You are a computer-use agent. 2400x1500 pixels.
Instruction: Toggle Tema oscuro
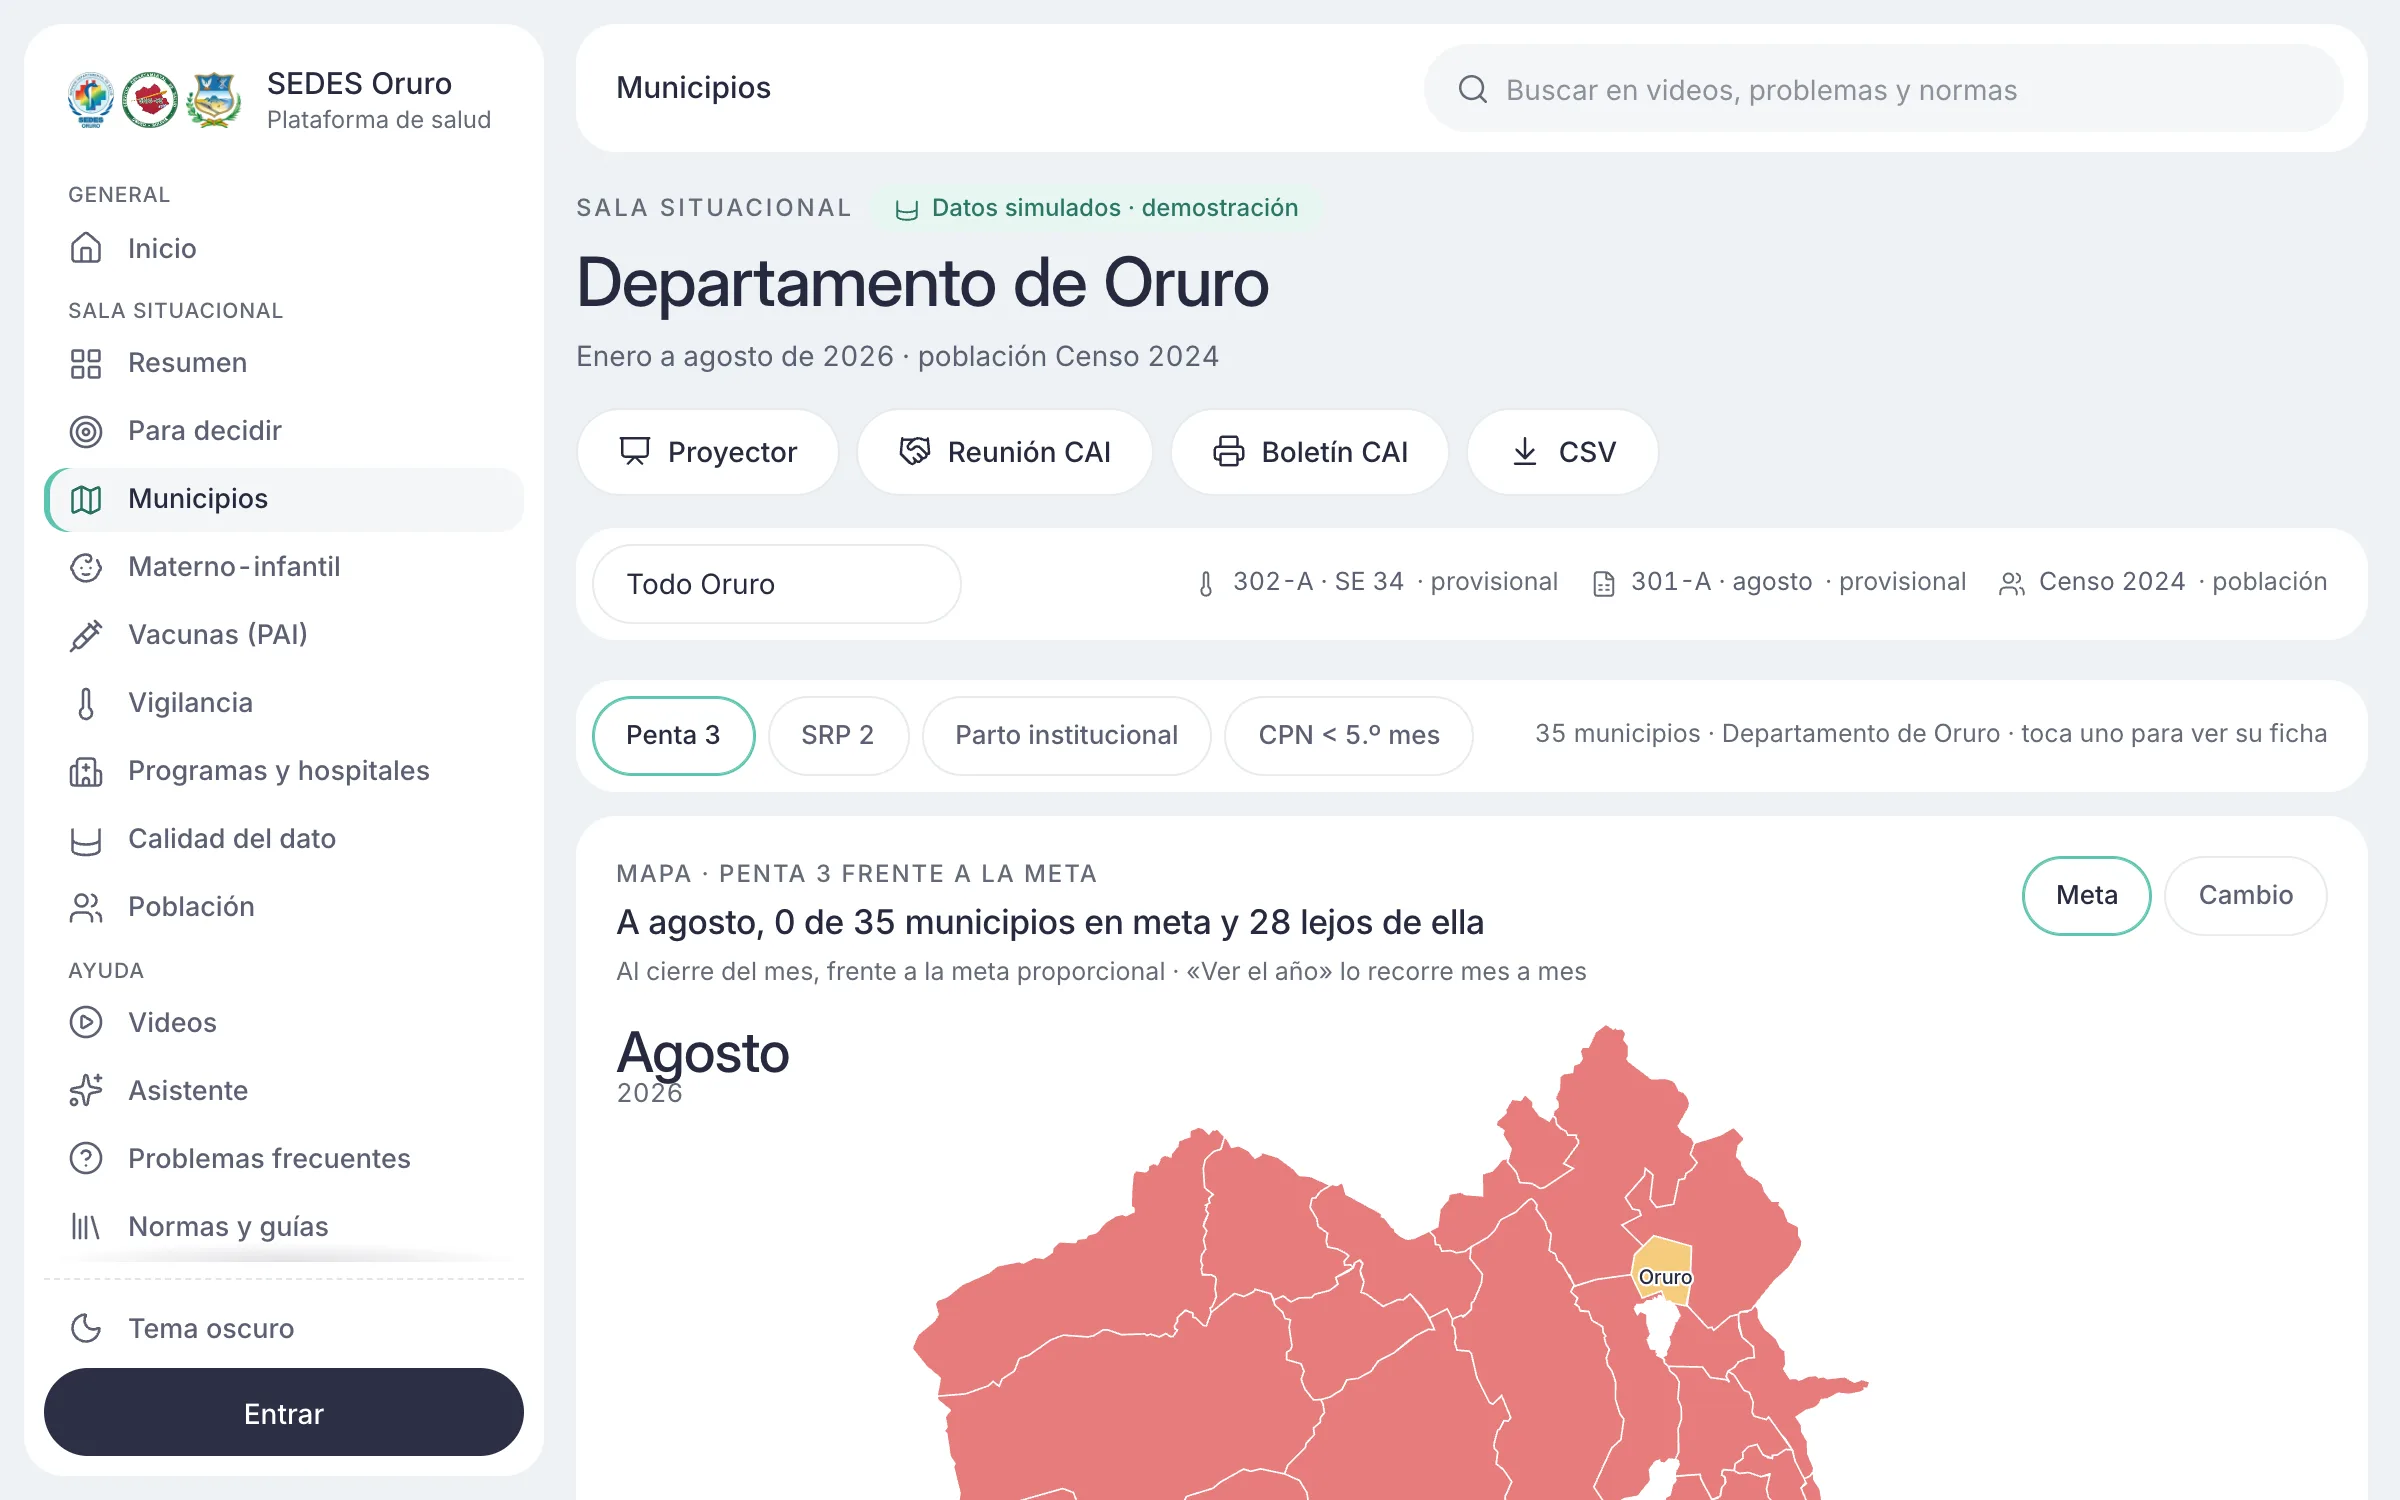pyautogui.click(x=284, y=1328)
